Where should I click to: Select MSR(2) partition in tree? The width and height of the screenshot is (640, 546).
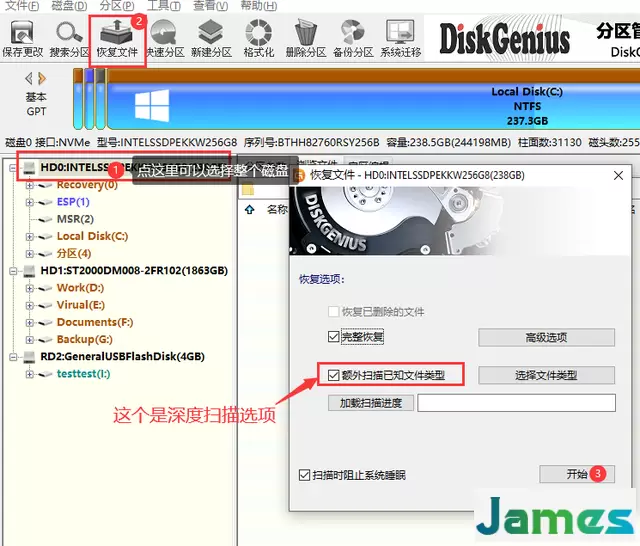pos(75,219)
